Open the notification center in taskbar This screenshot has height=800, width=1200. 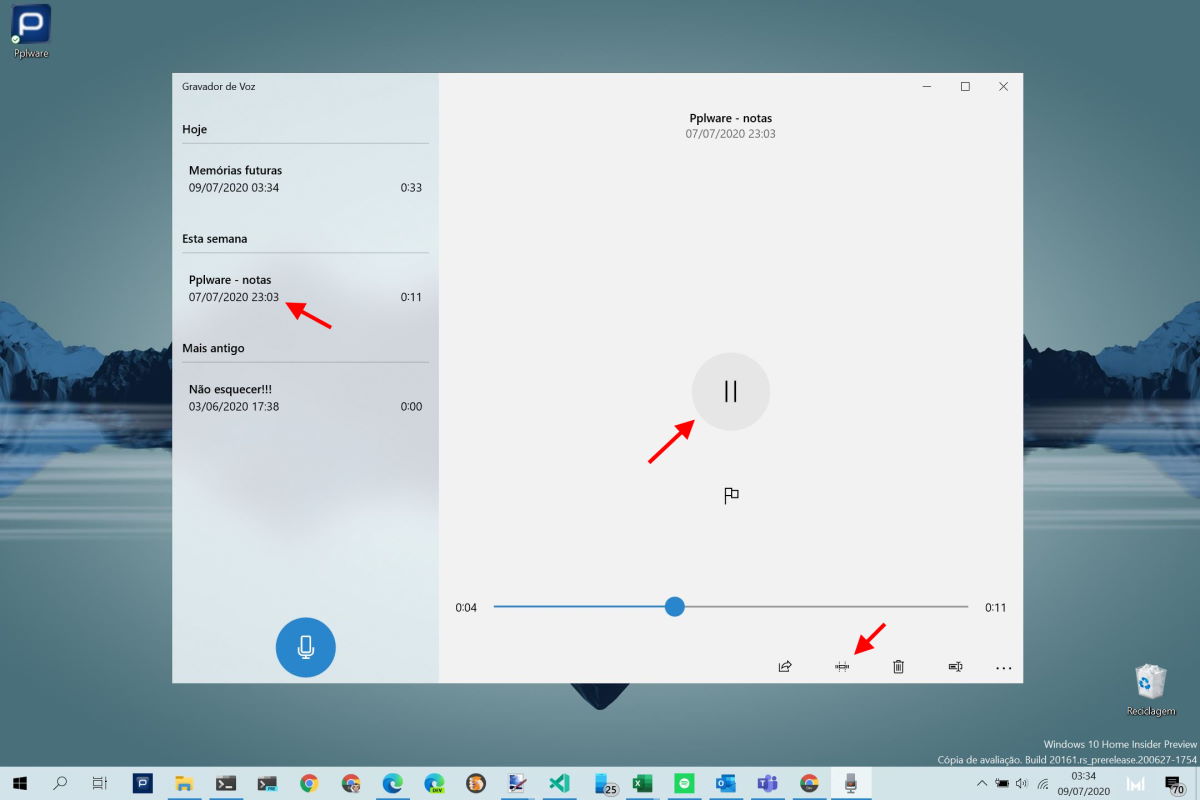[1174, 783]
